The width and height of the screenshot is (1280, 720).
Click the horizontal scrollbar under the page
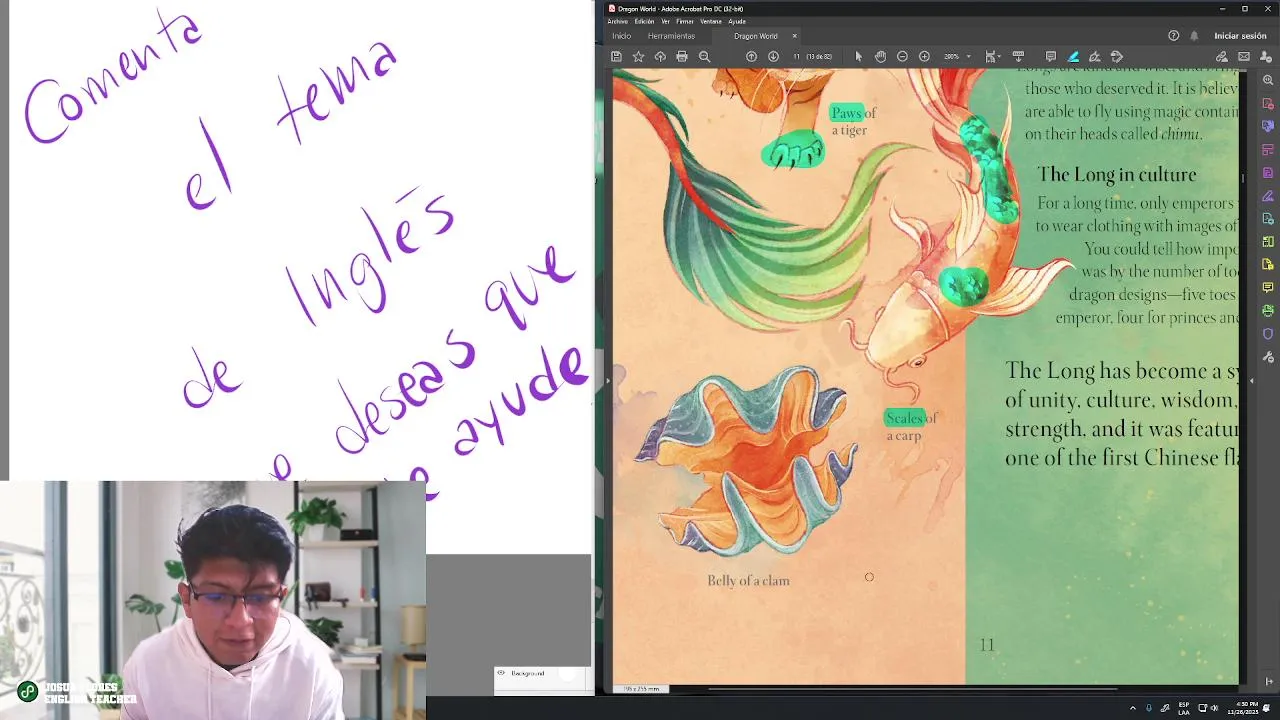pyautogui.click(x=913, y=689)
